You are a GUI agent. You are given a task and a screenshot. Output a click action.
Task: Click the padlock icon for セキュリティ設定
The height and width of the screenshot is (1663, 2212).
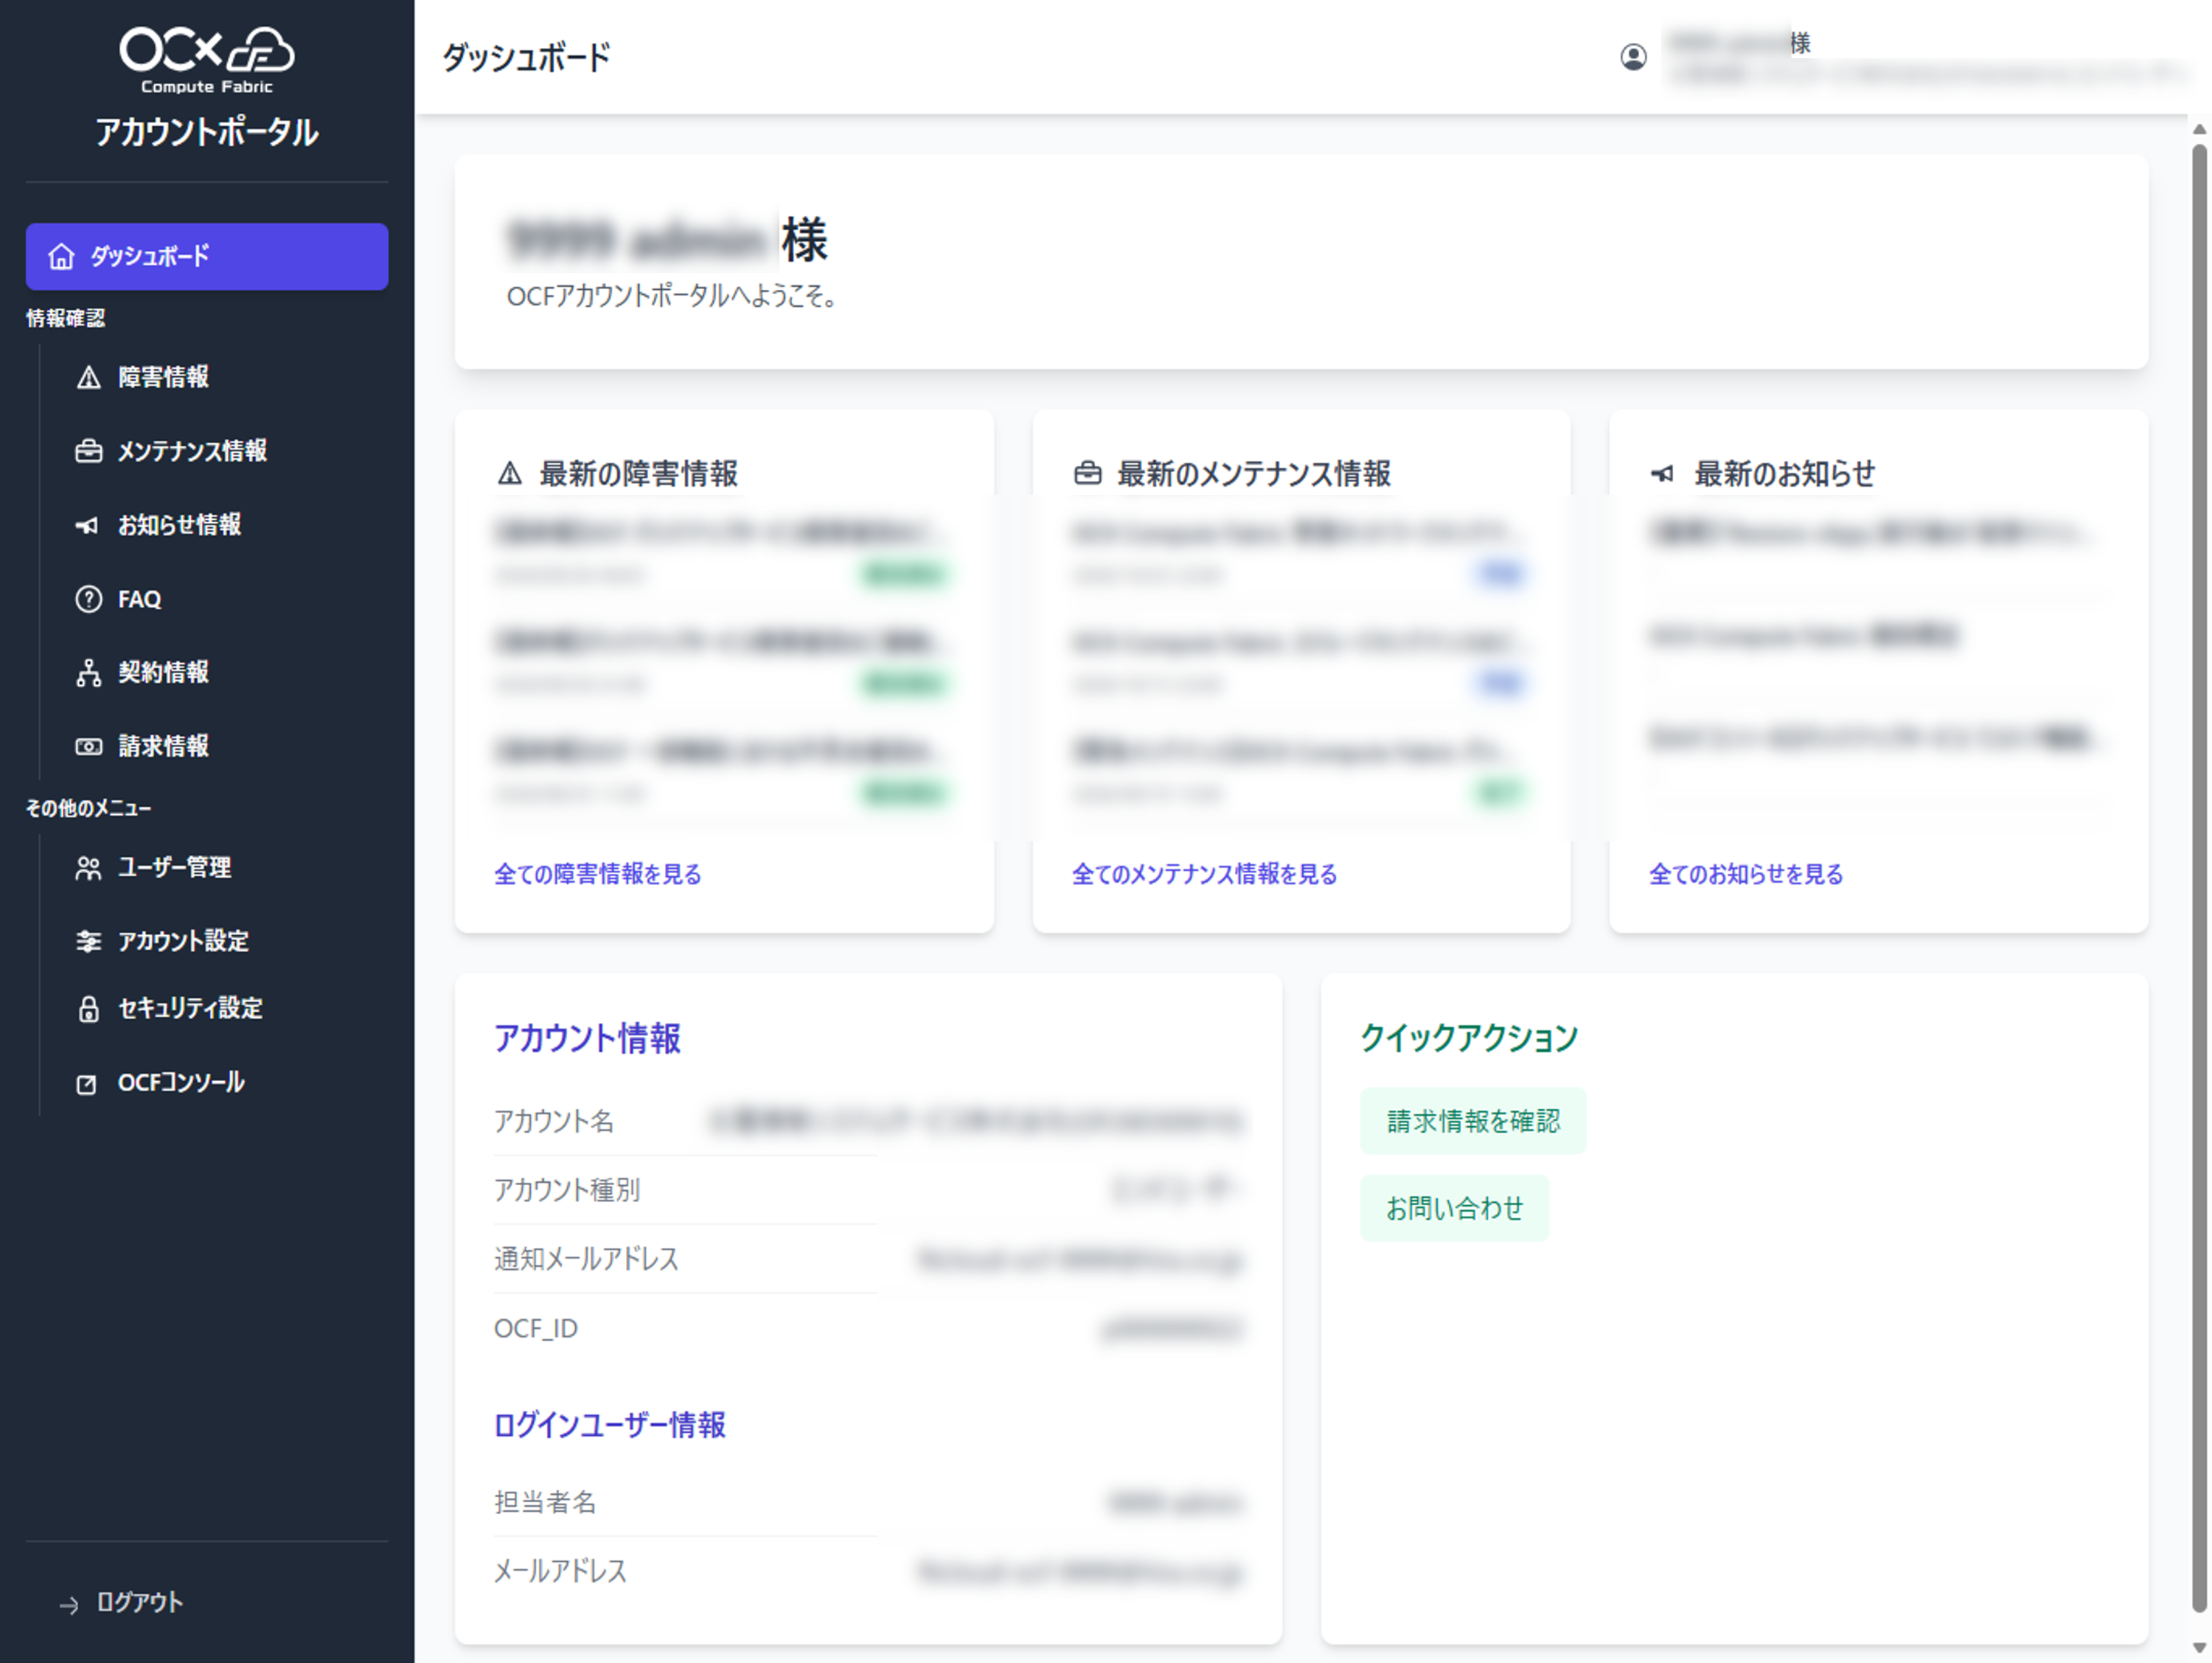89,1008
